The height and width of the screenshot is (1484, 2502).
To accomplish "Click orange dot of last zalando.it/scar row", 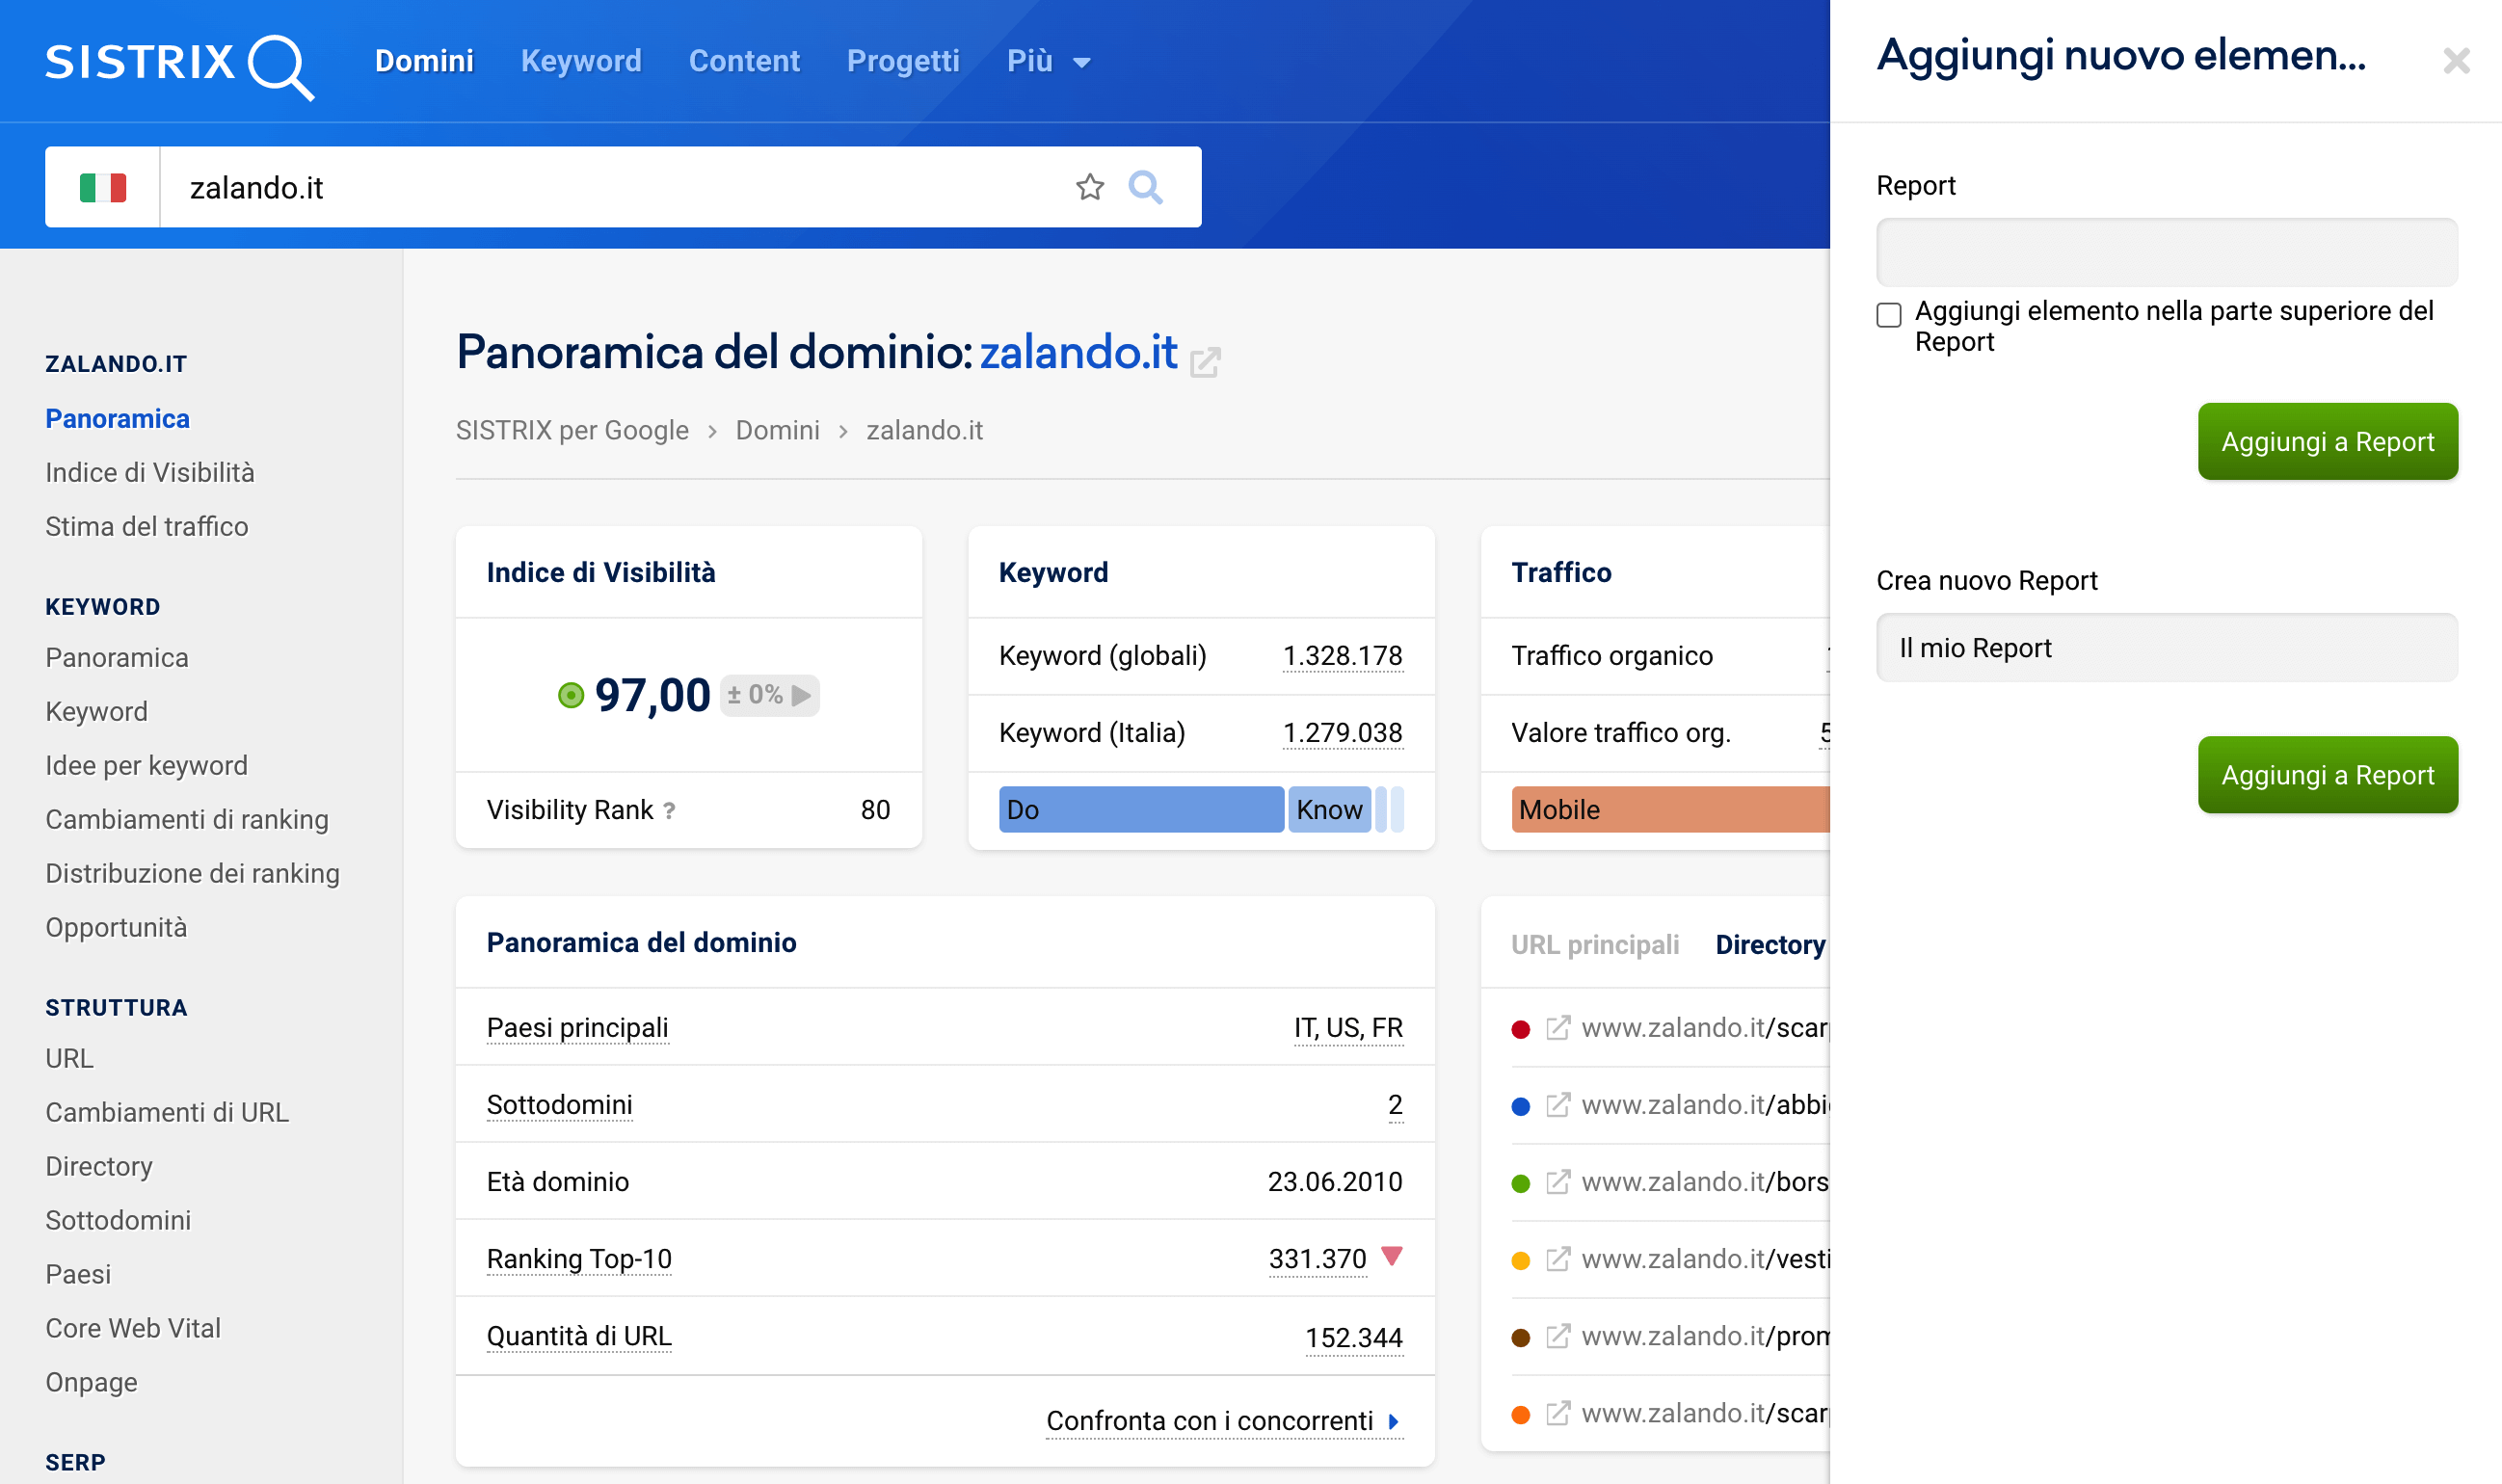I will pos(1521,1415).
